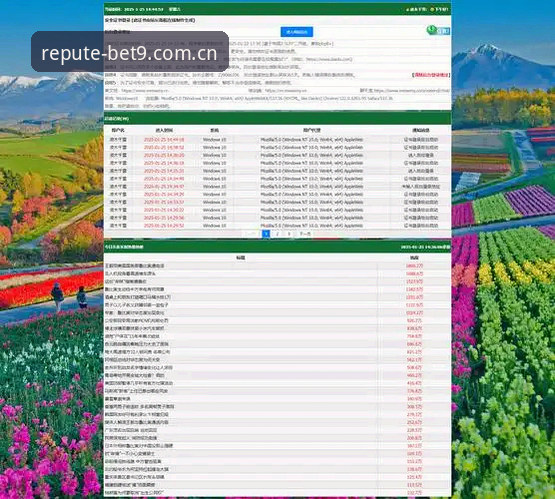This screenshot has height=499, width=555.
Task: Open the last visible headline in the news list
Action: coord(134,492)
